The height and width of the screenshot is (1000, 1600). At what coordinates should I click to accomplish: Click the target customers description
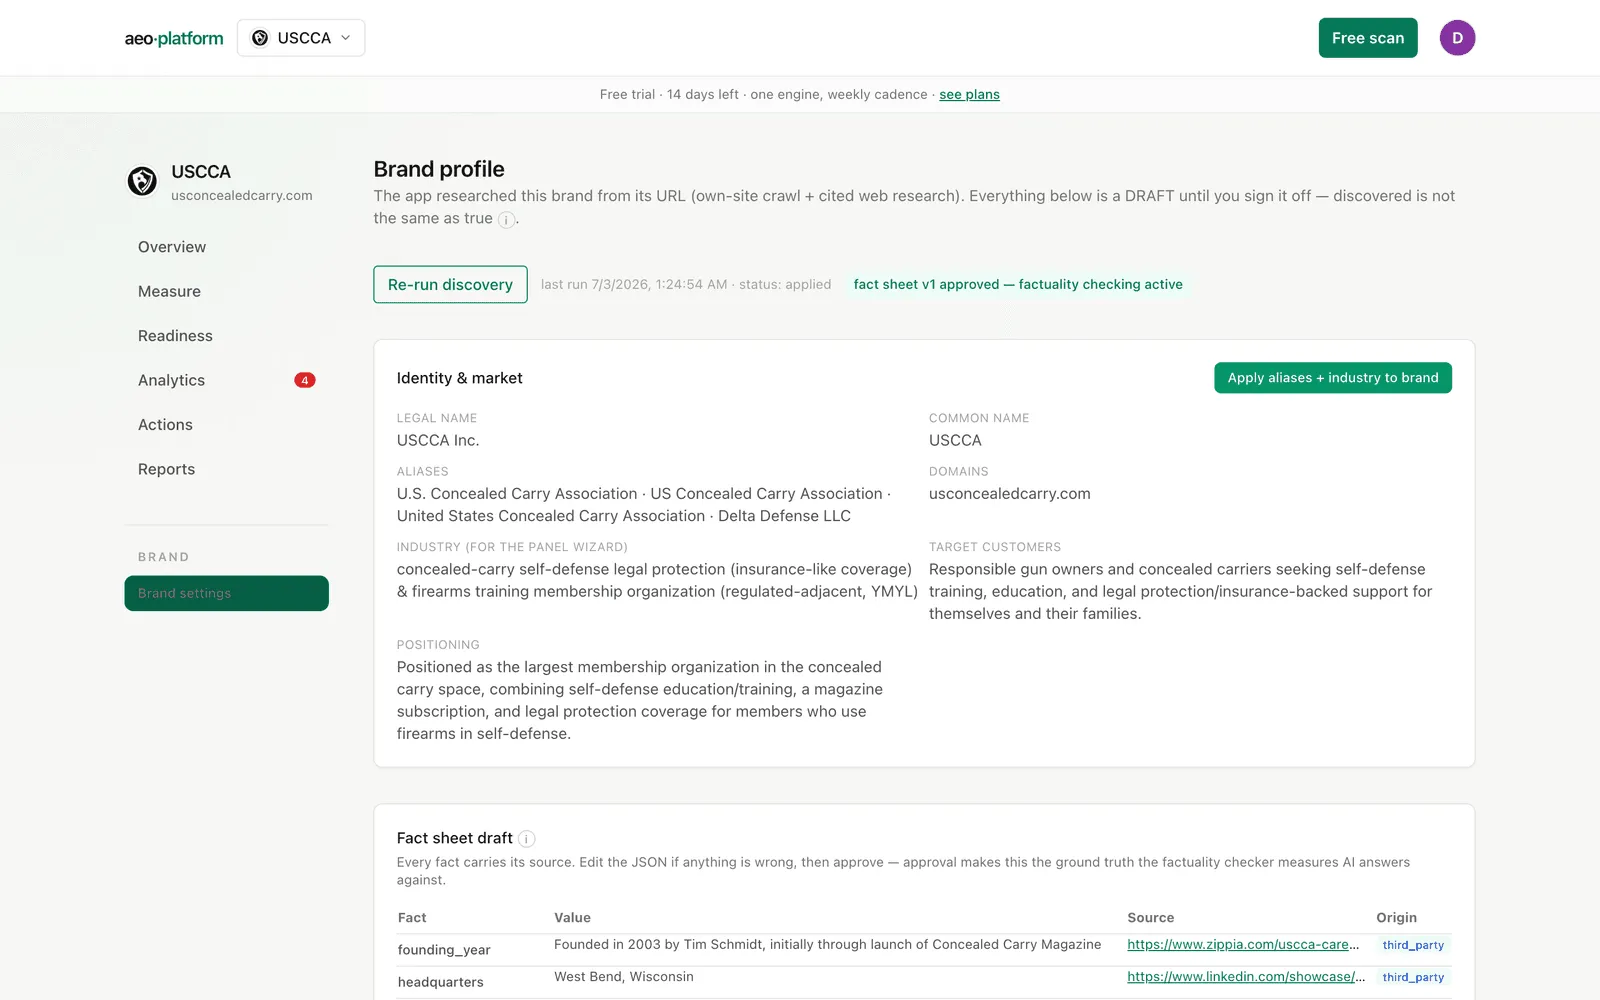coord(1181,591)
